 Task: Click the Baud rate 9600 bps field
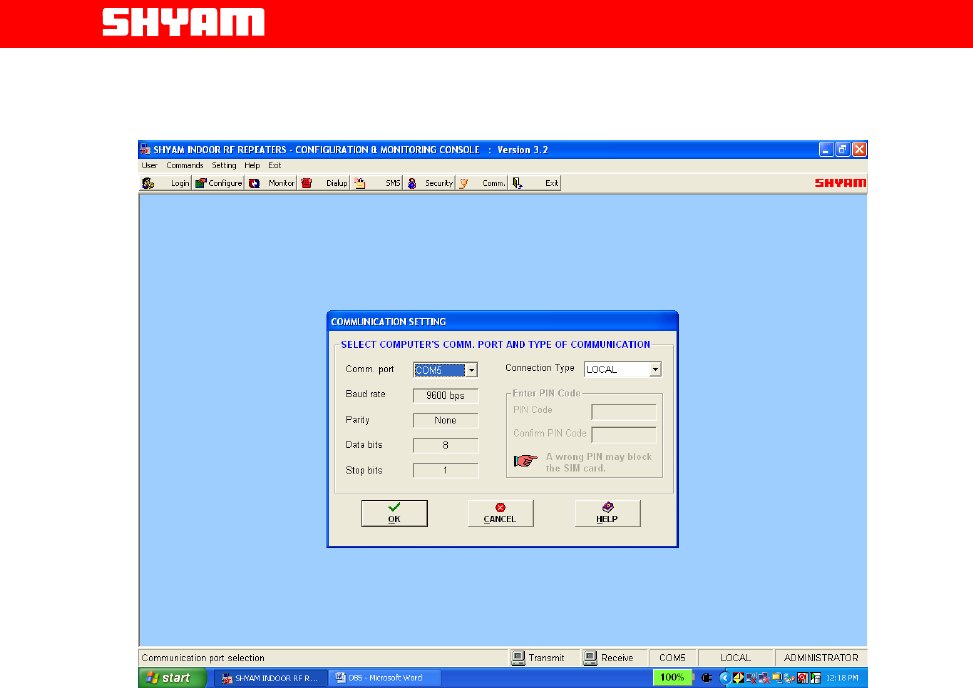(x=446, y=396)
